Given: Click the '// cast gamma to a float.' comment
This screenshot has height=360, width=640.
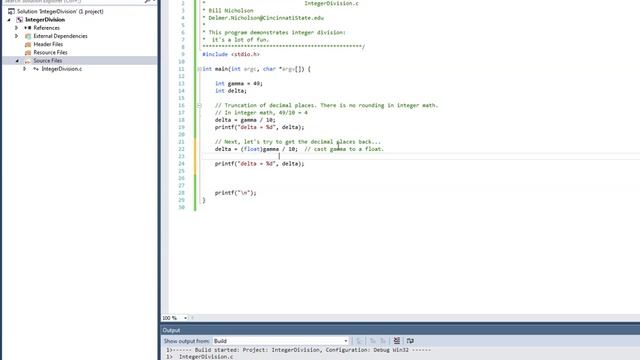Looking at the screenshot, I should pos(344,149).
